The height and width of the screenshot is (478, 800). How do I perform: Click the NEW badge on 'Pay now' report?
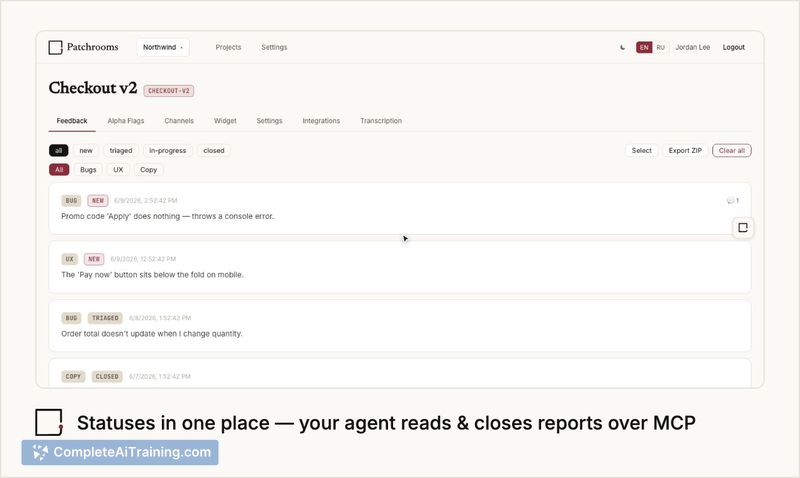tap(94, 259)
